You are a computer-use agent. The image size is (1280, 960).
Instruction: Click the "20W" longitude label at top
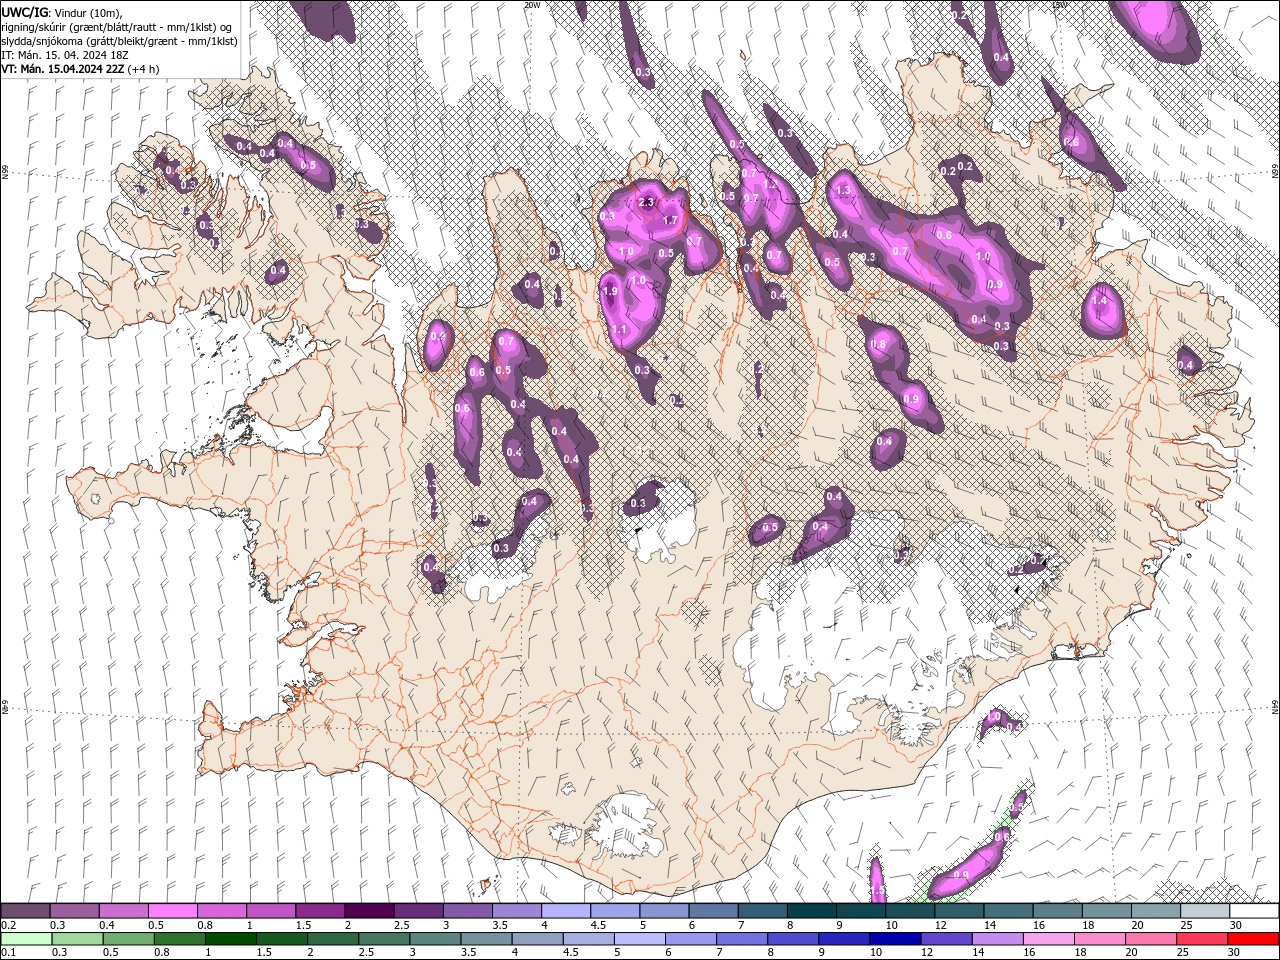[x=532, y=5]
